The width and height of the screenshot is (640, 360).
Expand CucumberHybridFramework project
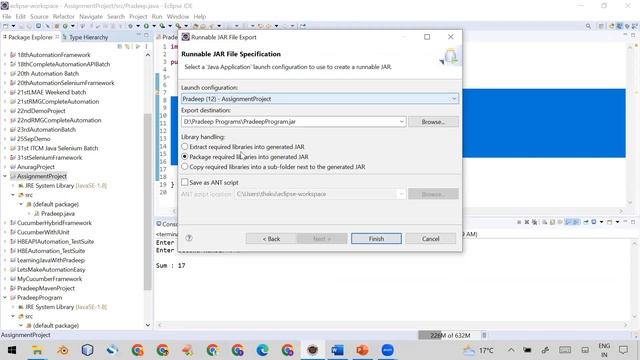point(5,223)
